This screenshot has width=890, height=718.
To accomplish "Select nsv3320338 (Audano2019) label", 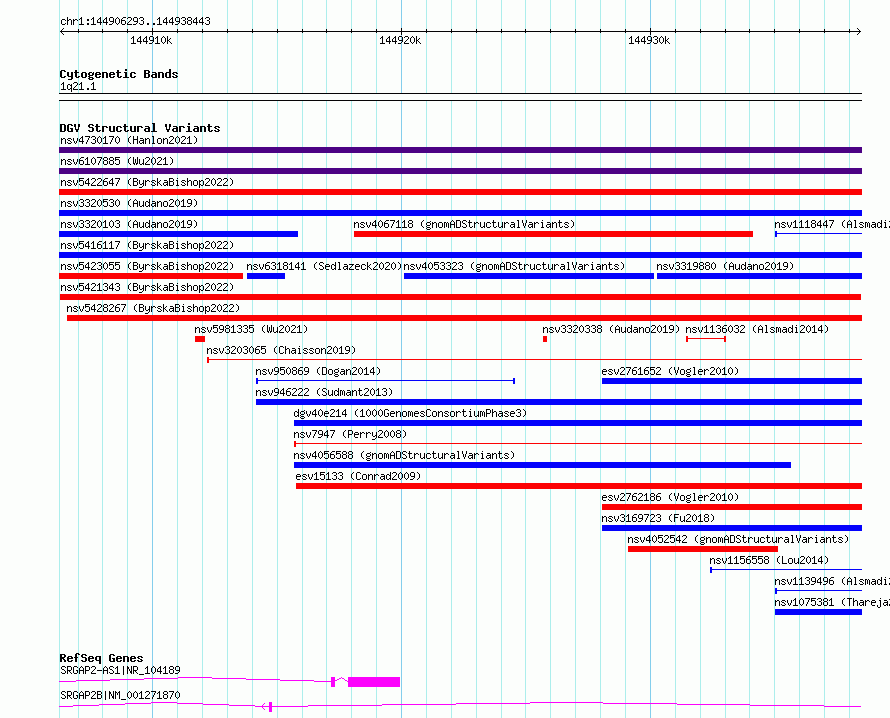I will click(611, 329).
